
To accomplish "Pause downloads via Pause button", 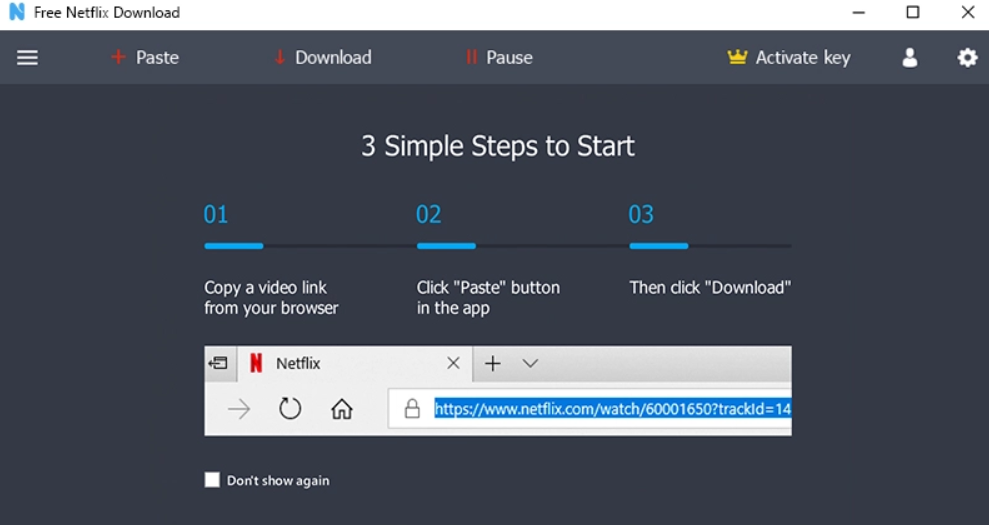I will [498, 58].
